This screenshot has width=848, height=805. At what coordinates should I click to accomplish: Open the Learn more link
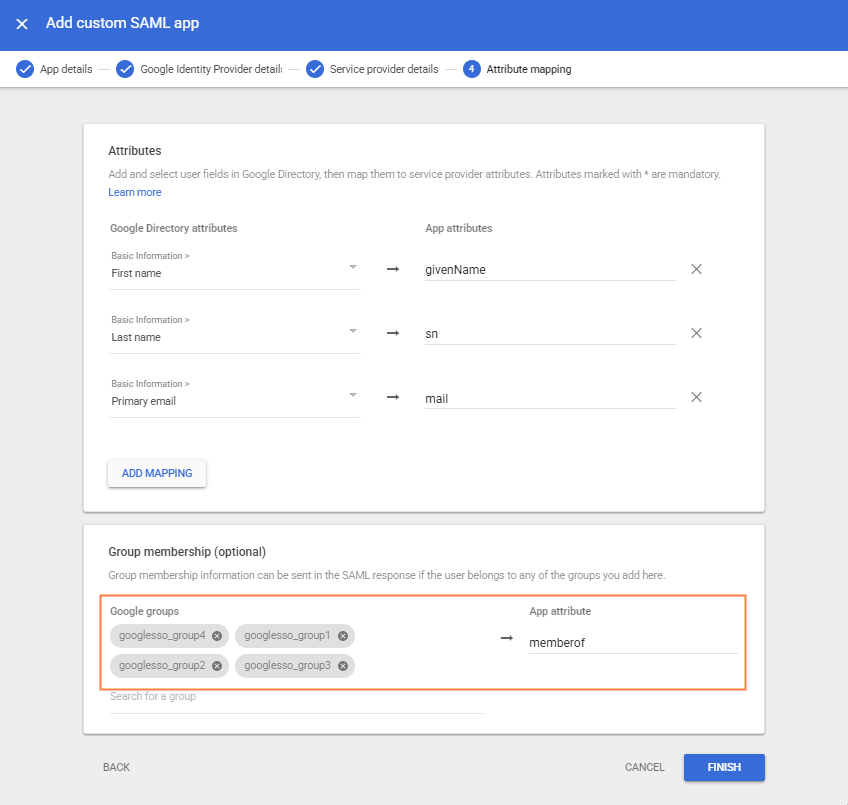coord(135,192)
